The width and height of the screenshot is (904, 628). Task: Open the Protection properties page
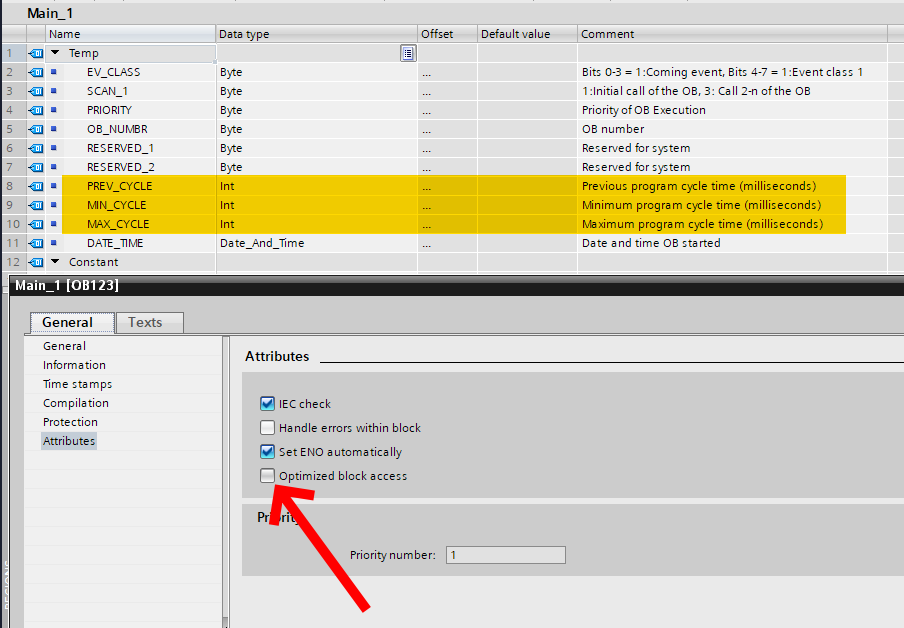(70, 422)
